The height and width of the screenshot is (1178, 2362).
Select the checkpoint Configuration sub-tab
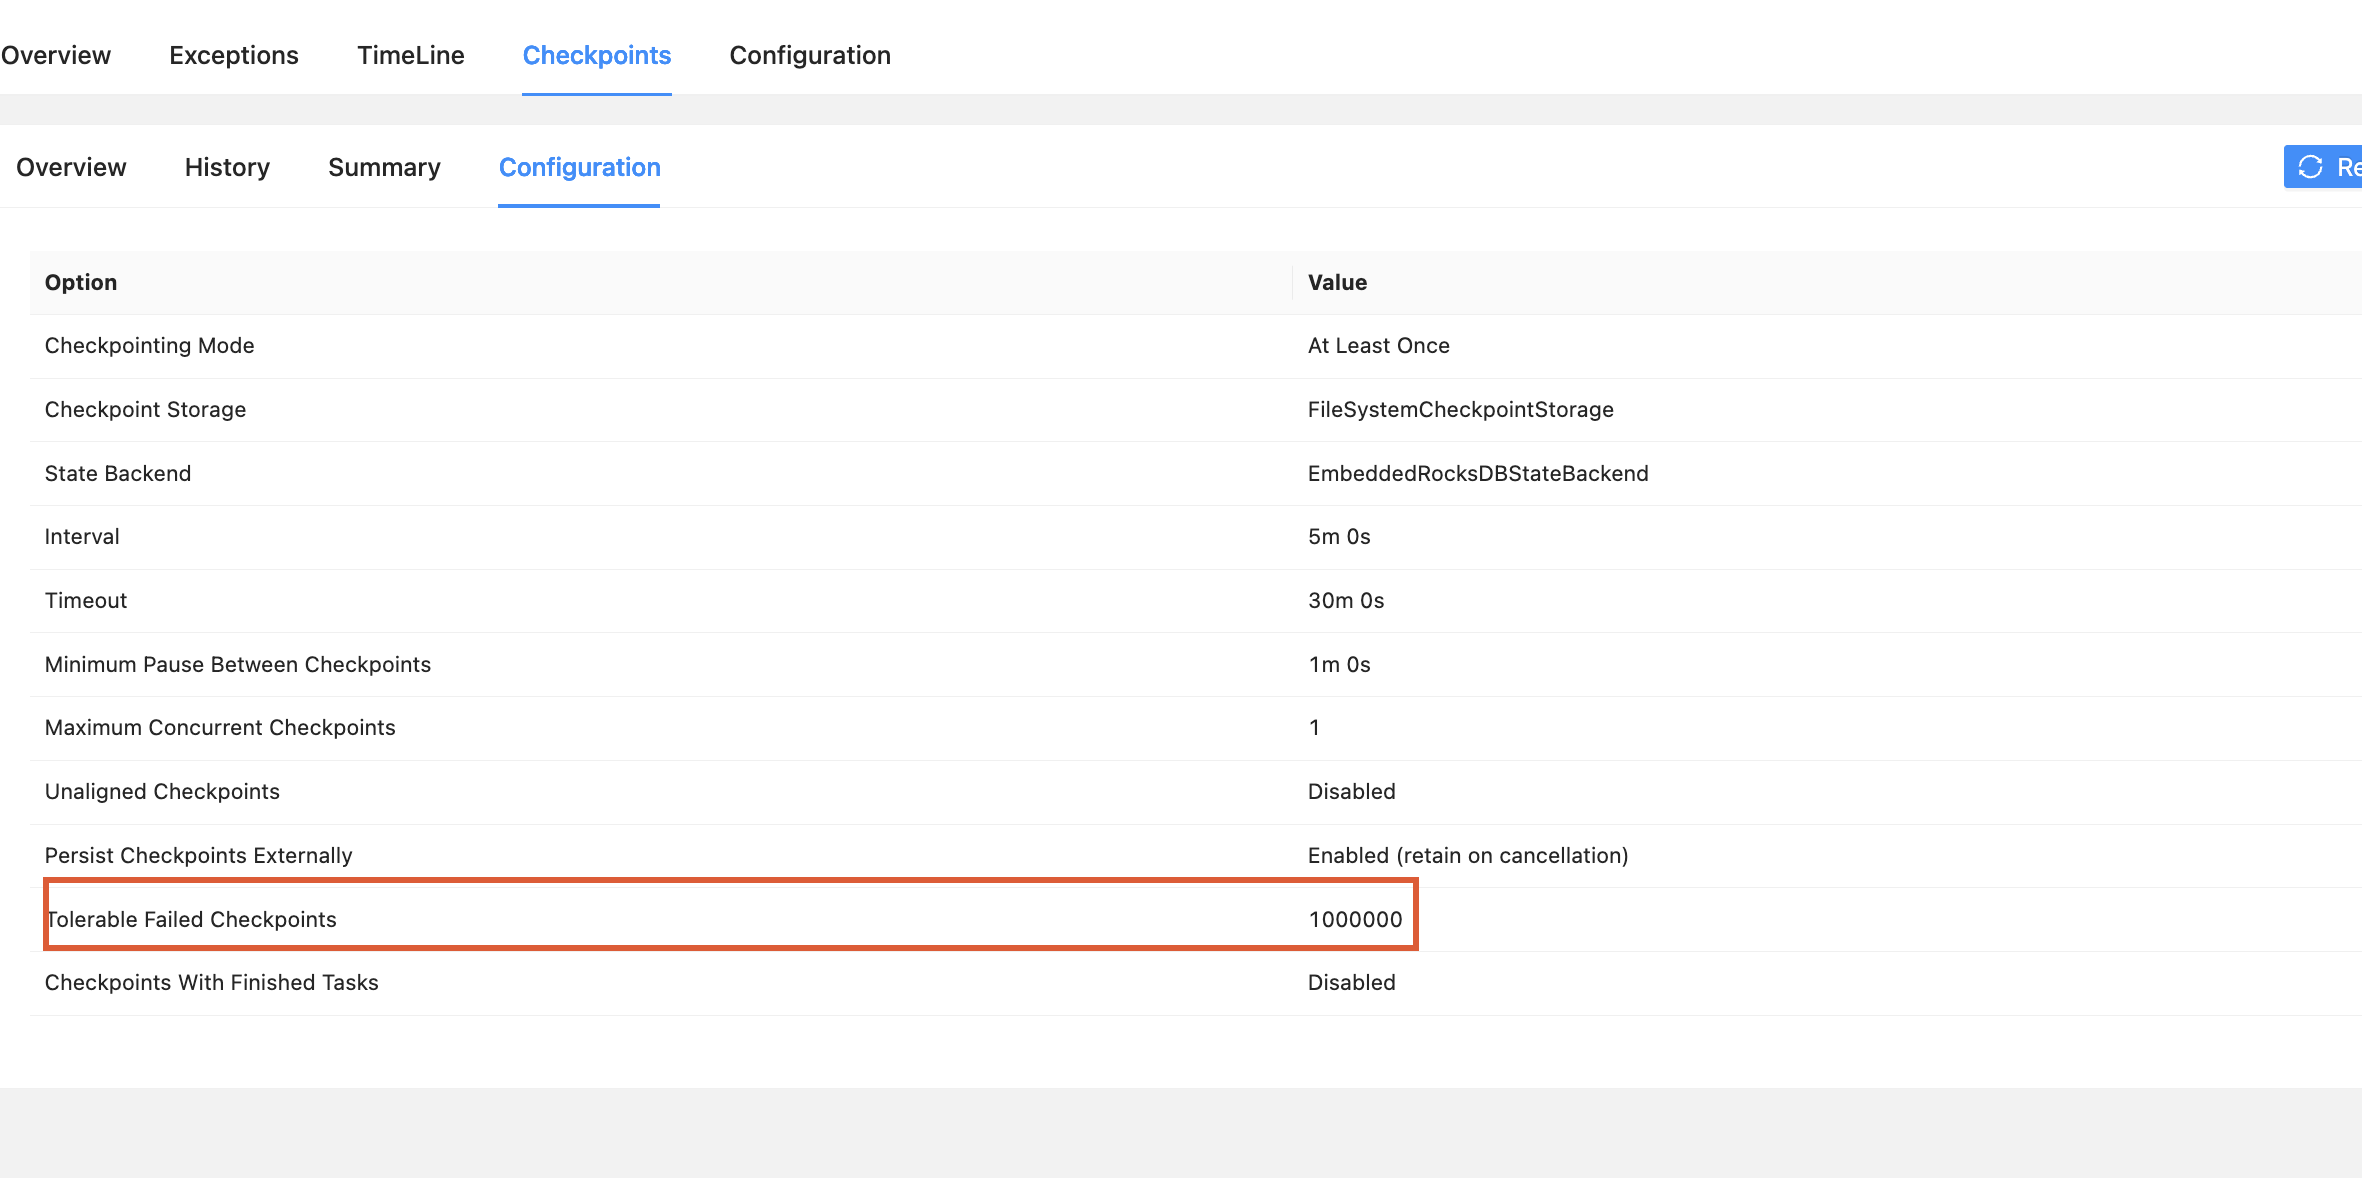tap(579, 167)
